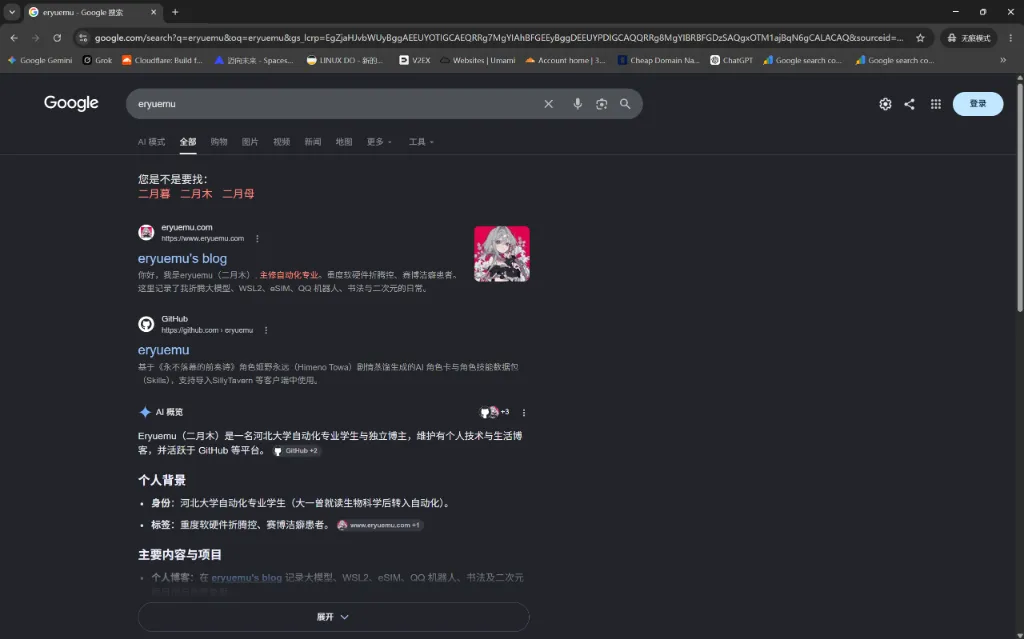This screenshot has width=1024, height=639.
Task: Click the share icon near the apps grid
Action: coord(909,104)
